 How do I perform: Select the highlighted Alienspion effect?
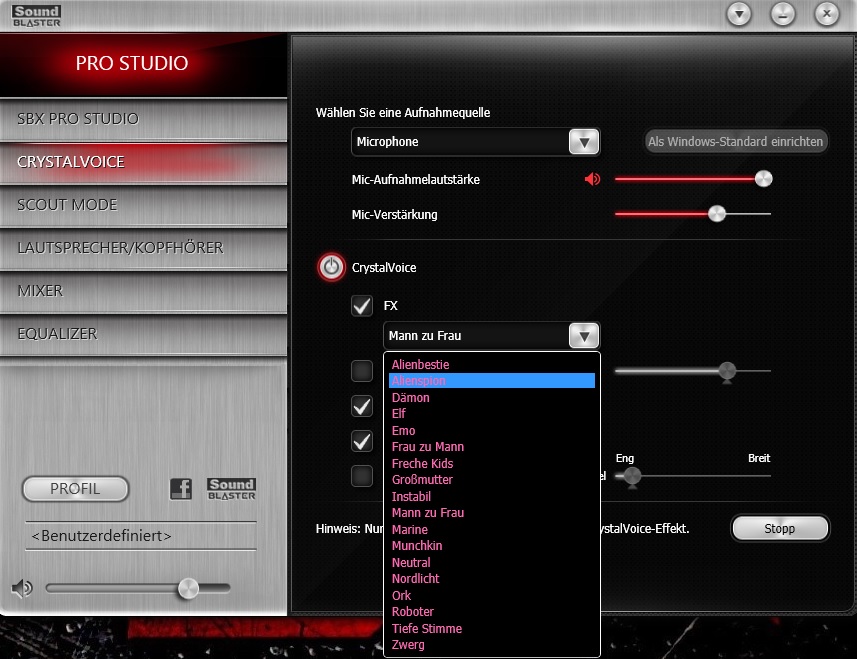492,381
